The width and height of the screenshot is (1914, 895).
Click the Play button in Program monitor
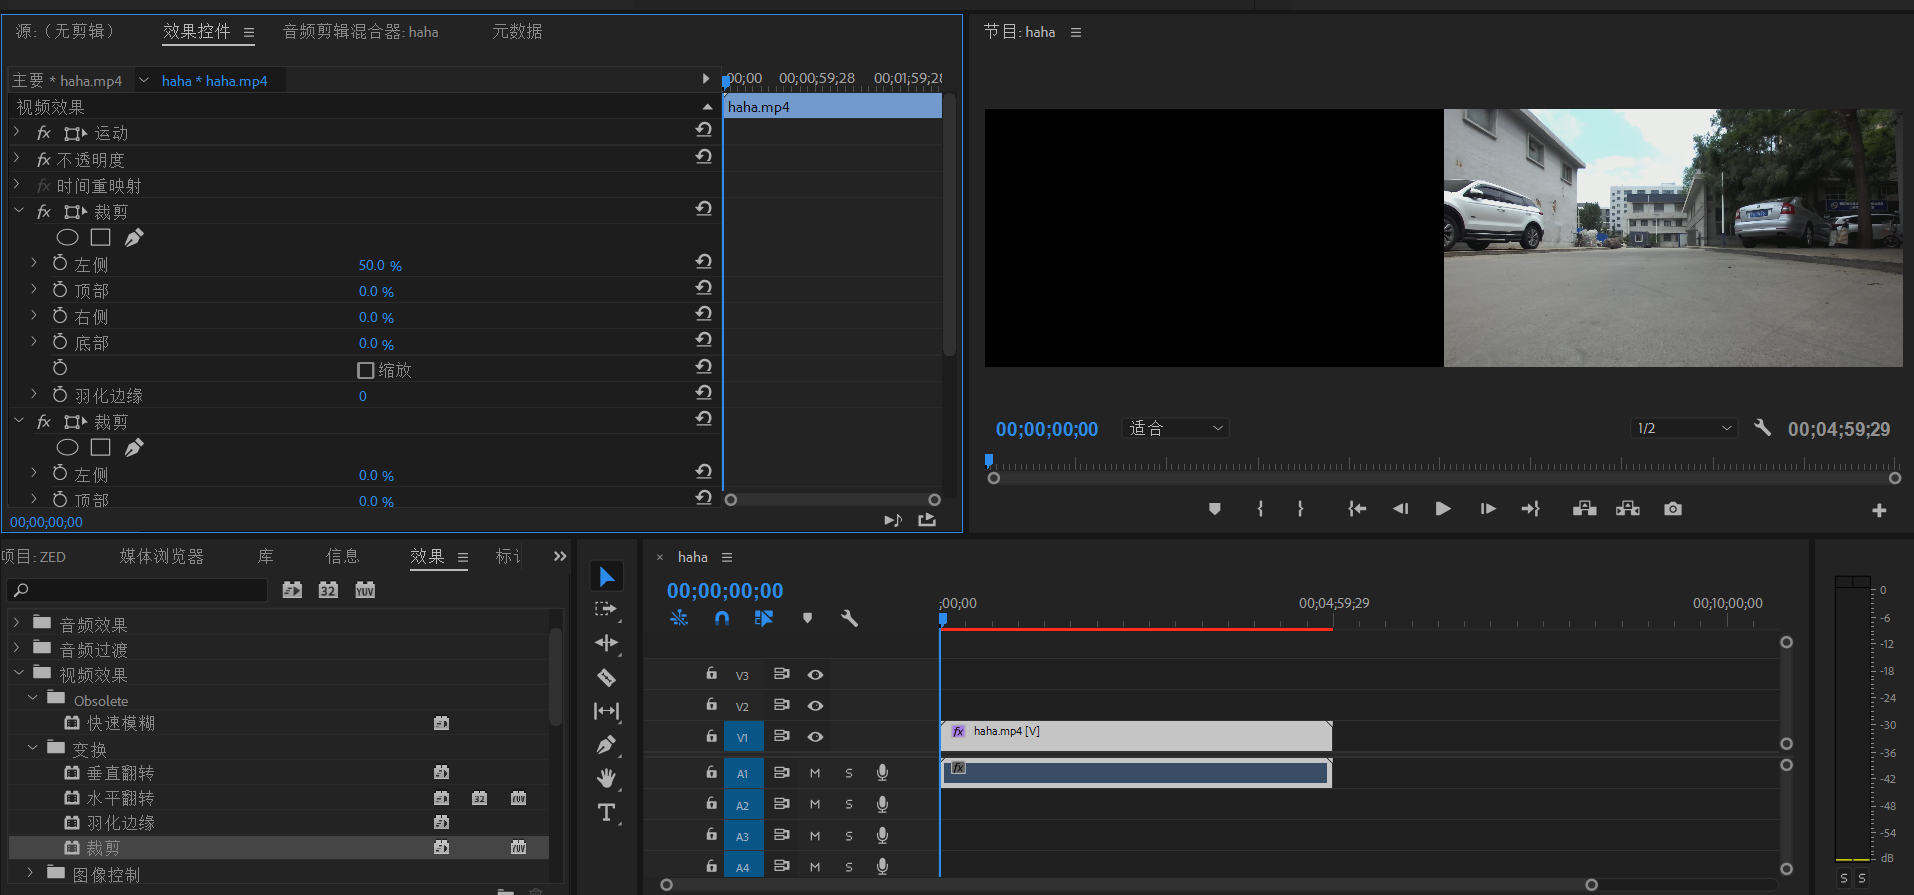coord(1443,509)
